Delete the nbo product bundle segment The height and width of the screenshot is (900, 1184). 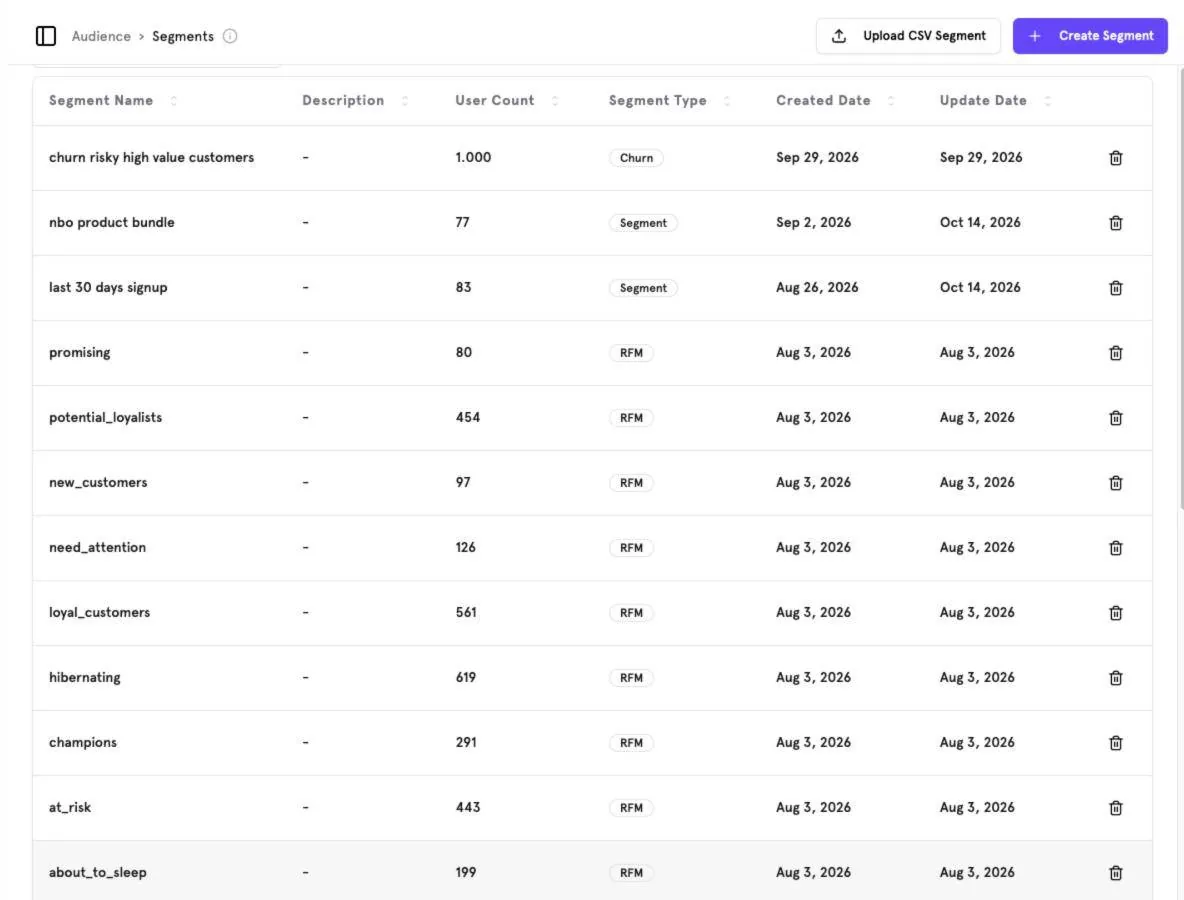tap(1115, 223)
